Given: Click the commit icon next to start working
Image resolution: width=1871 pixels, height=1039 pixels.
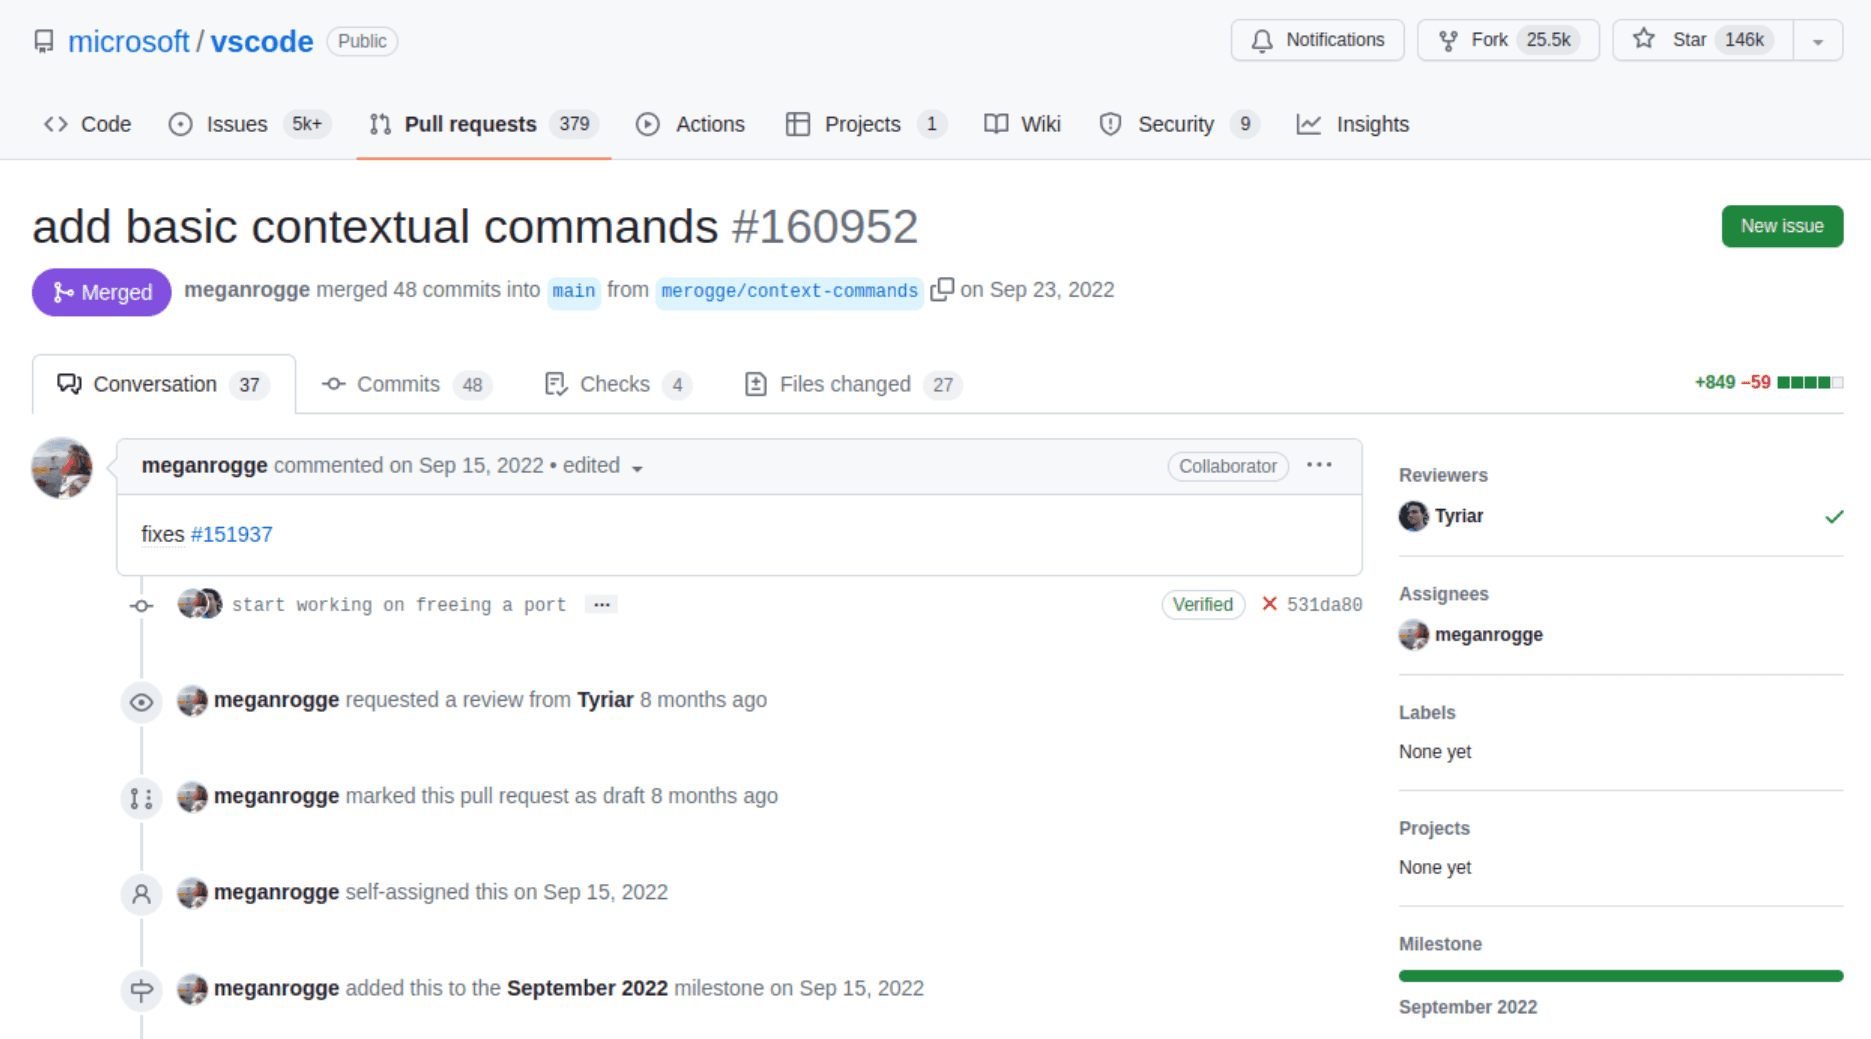Looking at the screenshot, I should pyautogui.click(x=141, y=606).
